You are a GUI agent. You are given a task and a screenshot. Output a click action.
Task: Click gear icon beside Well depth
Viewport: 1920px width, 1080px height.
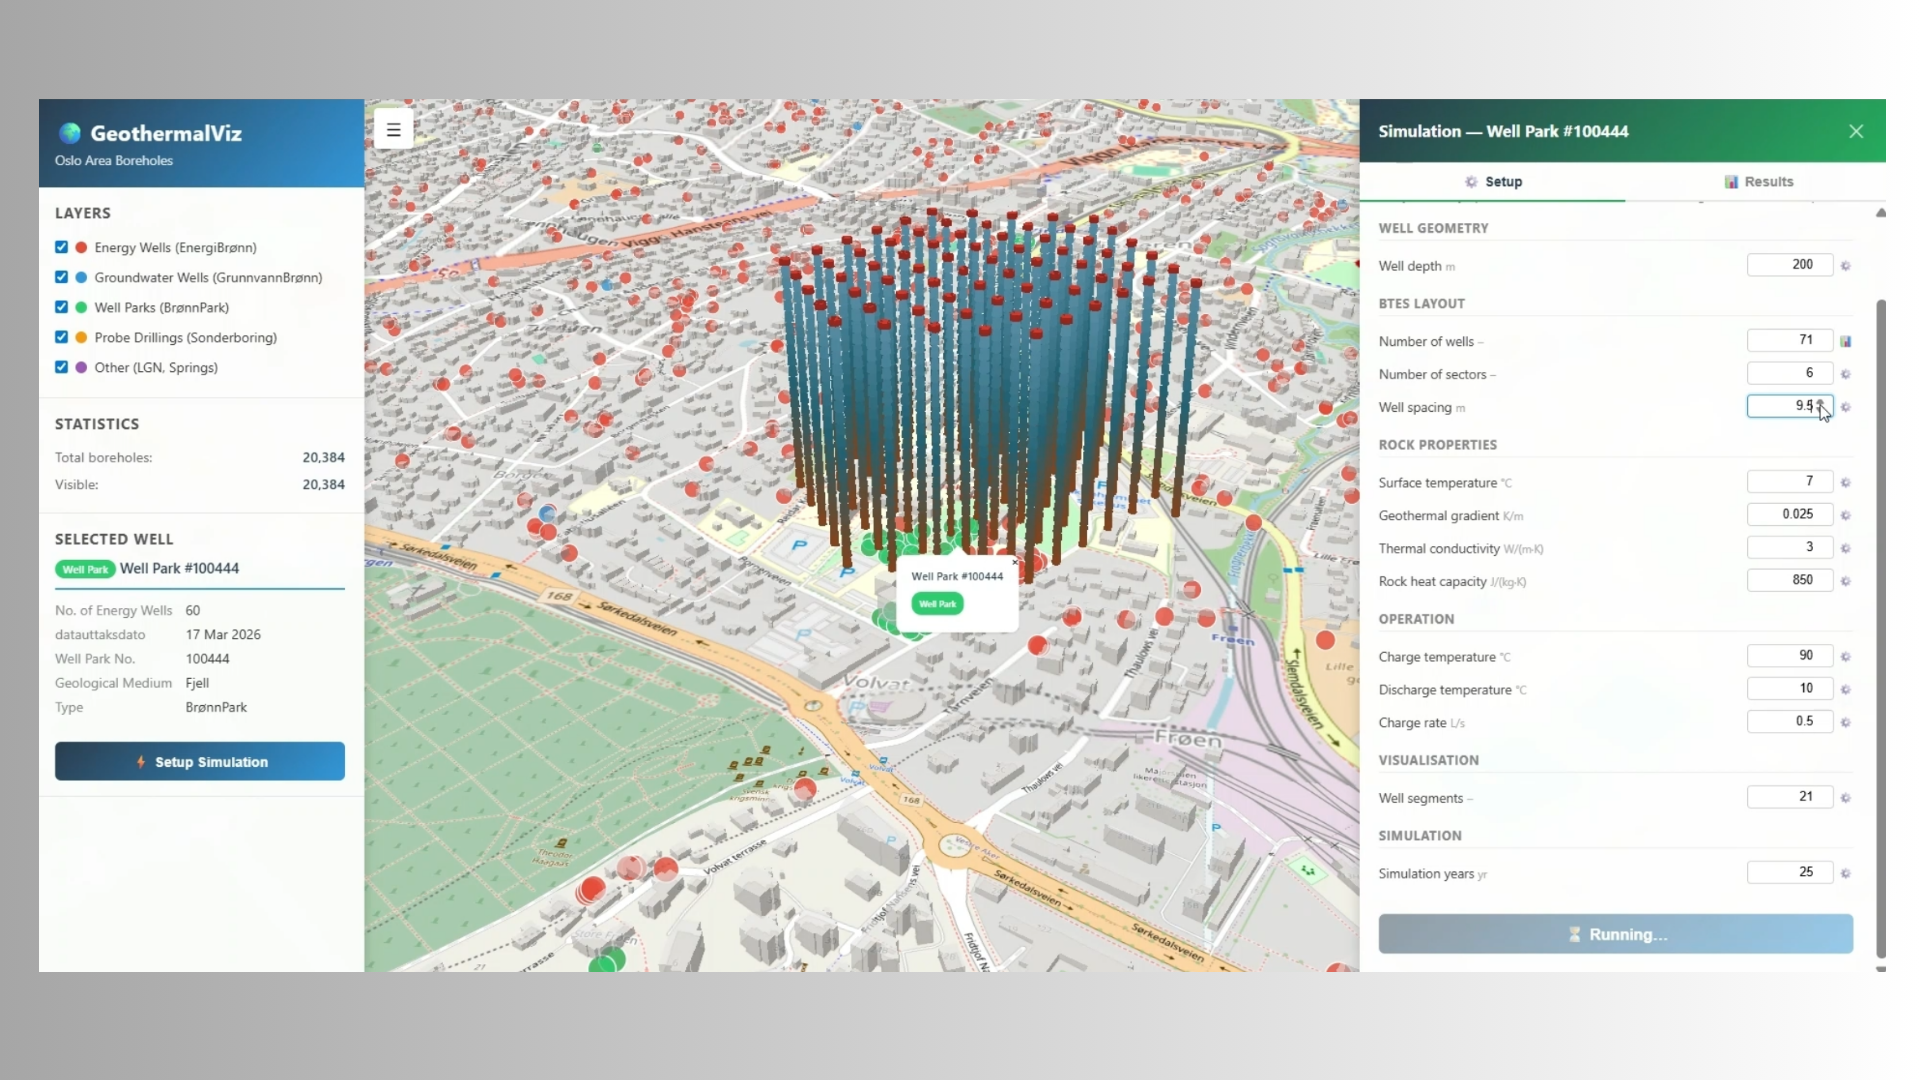(1845, 266)
